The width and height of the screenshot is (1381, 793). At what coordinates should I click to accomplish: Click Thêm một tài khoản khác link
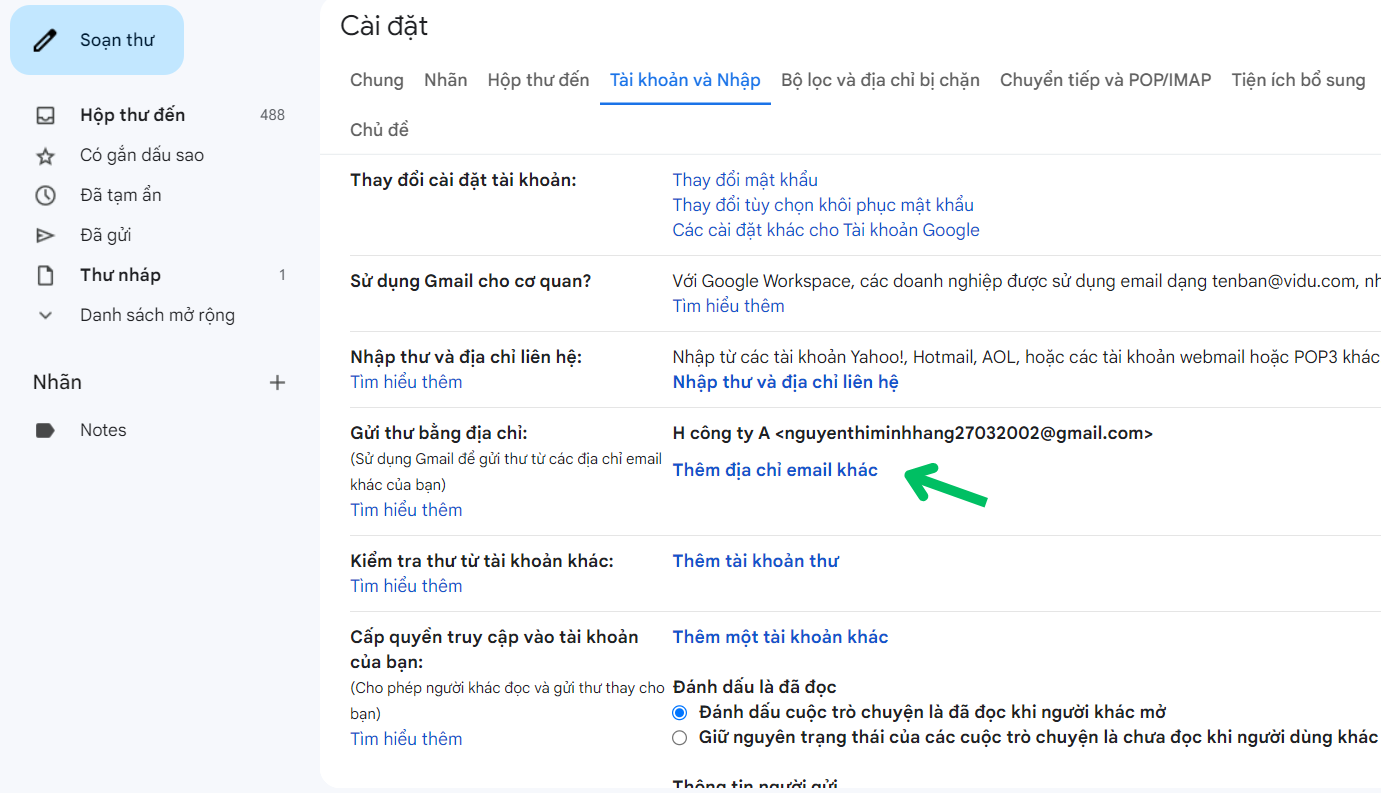(x=780, y=637)
